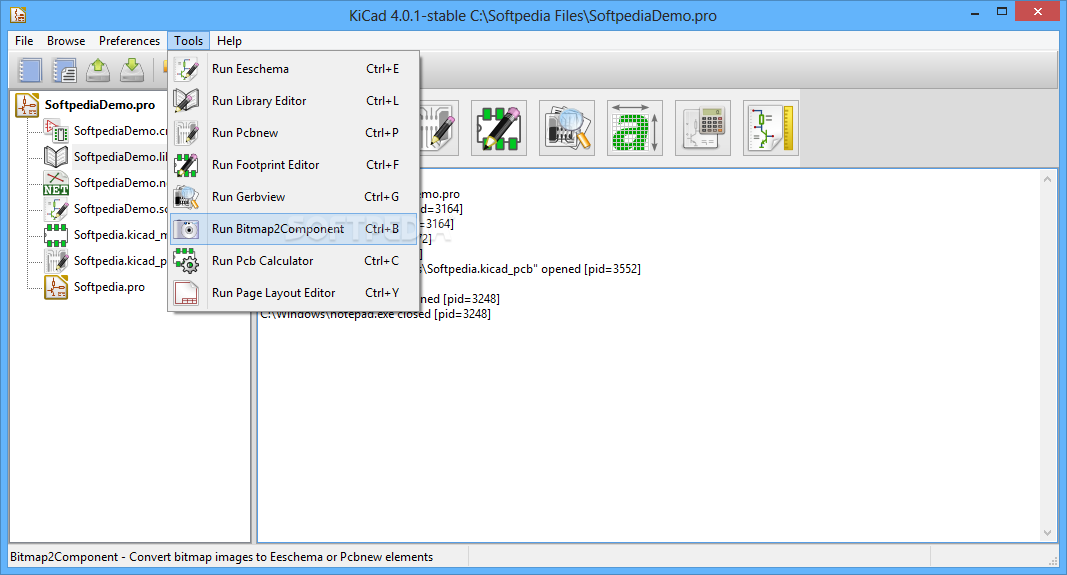Open the Preferences menu
The height and width of the screenshot is (575, 1067).
coord(129,41)
